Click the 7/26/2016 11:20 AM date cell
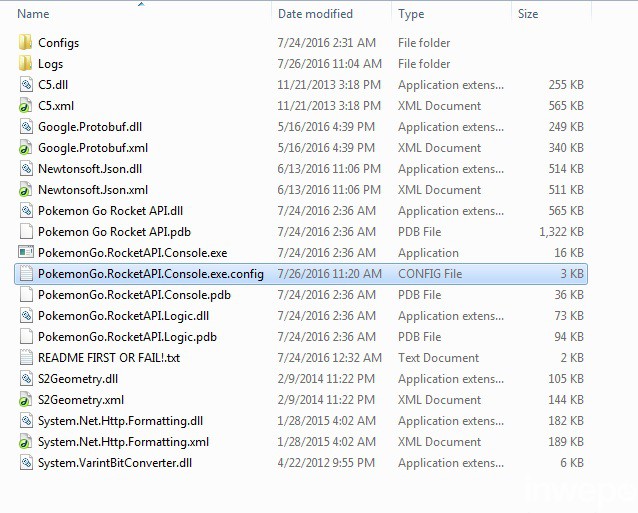Image resolution: width=638 pixels, height=513 pixels. [329, 274]
